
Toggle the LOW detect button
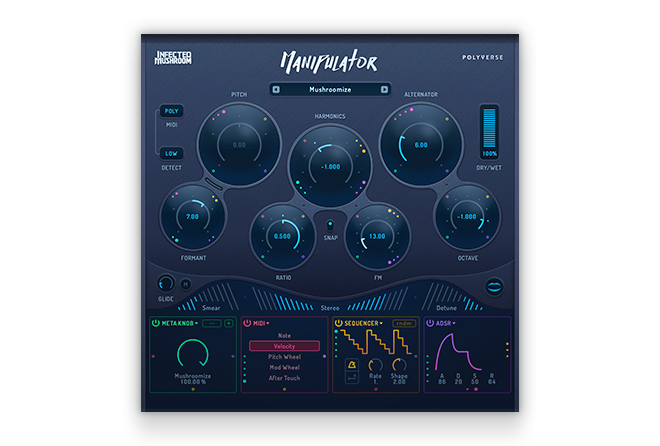coord(171,154)
